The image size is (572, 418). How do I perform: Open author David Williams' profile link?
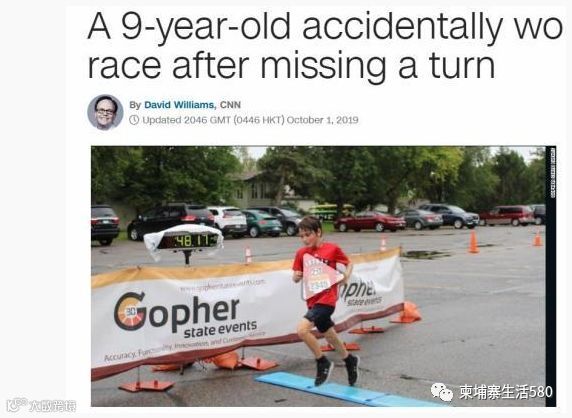click(x=179, y=105)
